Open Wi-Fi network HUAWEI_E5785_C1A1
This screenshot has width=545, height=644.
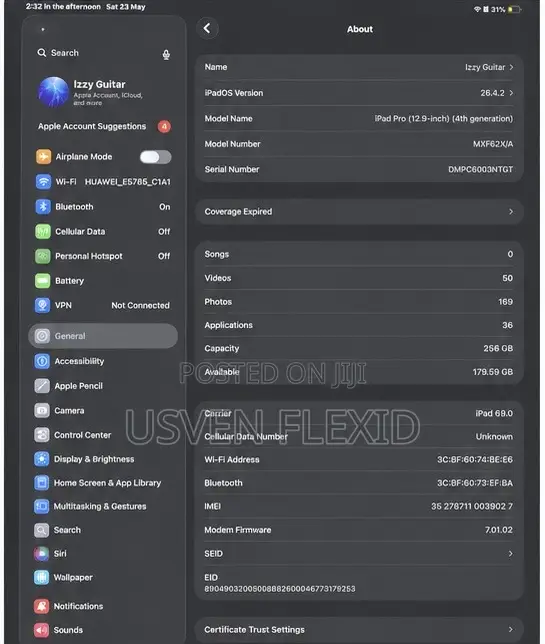[103, 182]
